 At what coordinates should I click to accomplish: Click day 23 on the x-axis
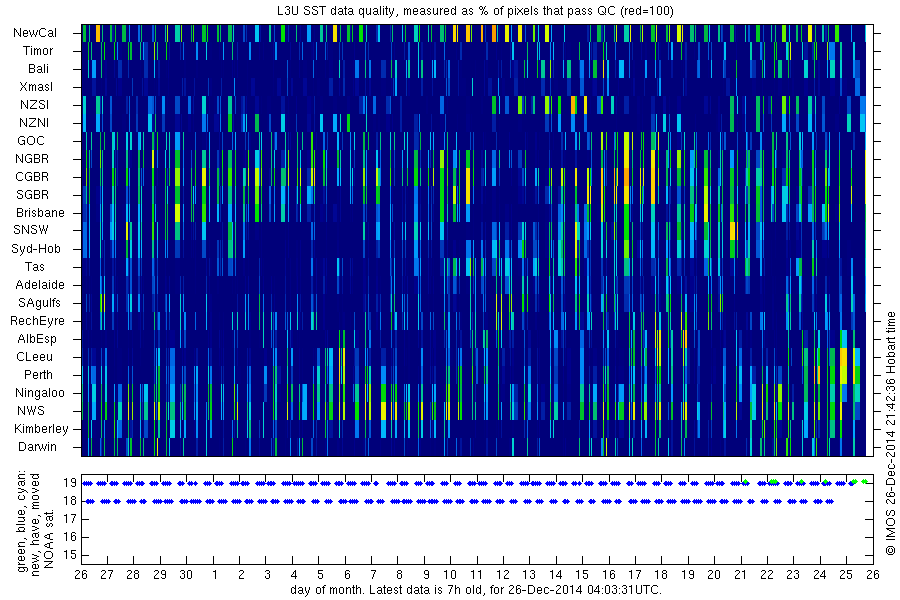coord(793,575)
